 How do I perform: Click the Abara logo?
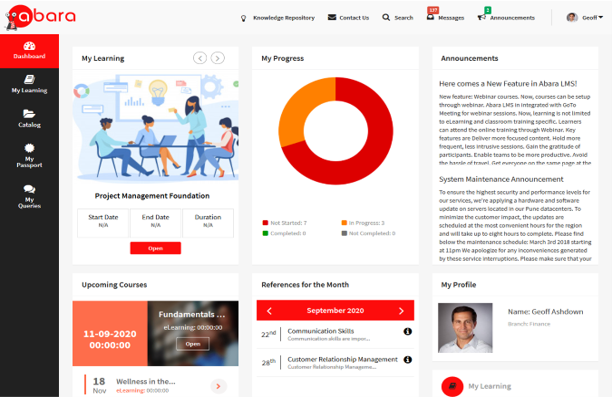point(41,17)
